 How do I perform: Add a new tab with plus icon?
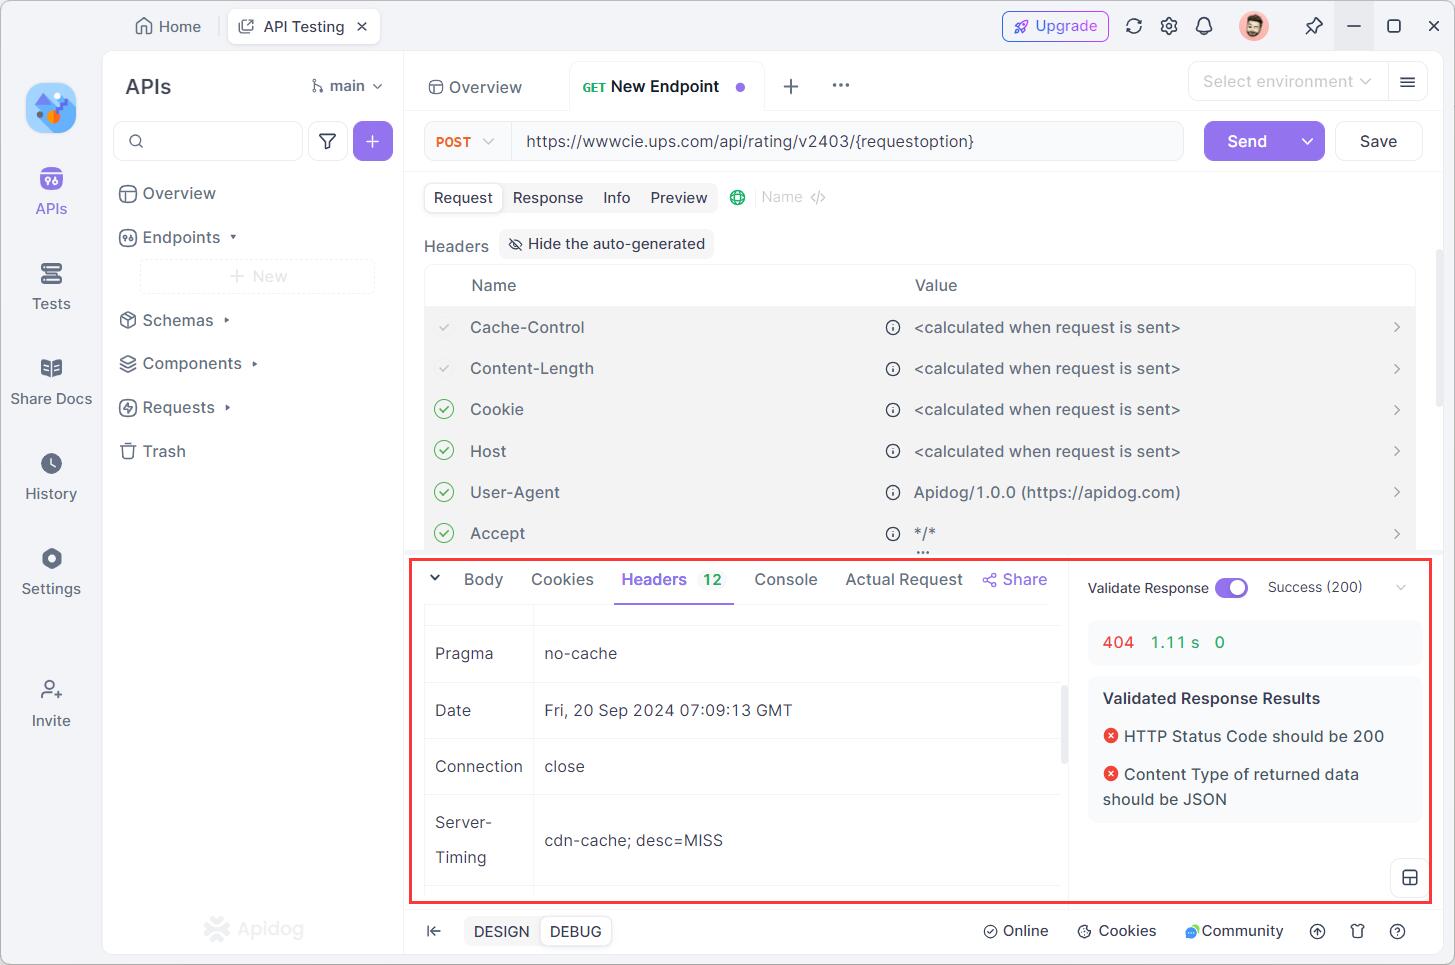pyautogui.click(x=790, y=86)
